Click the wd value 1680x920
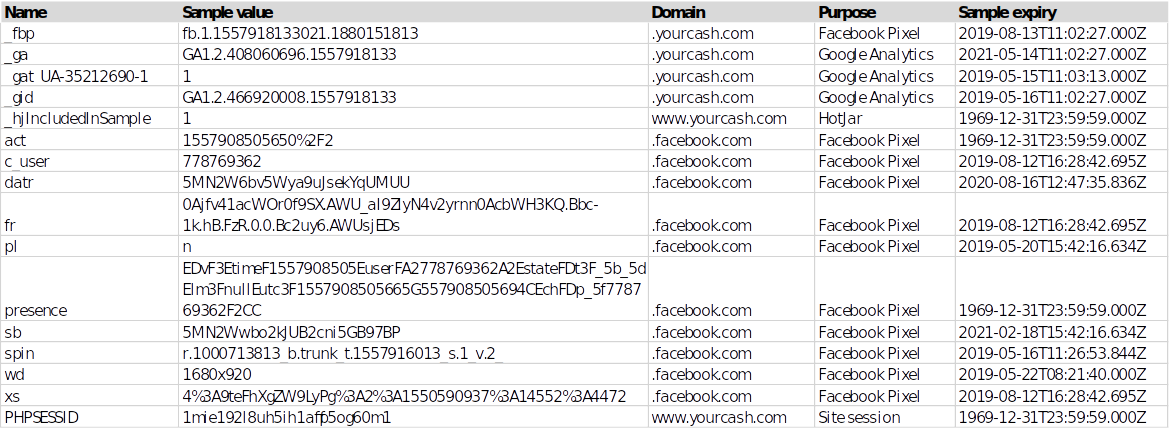 217,374
